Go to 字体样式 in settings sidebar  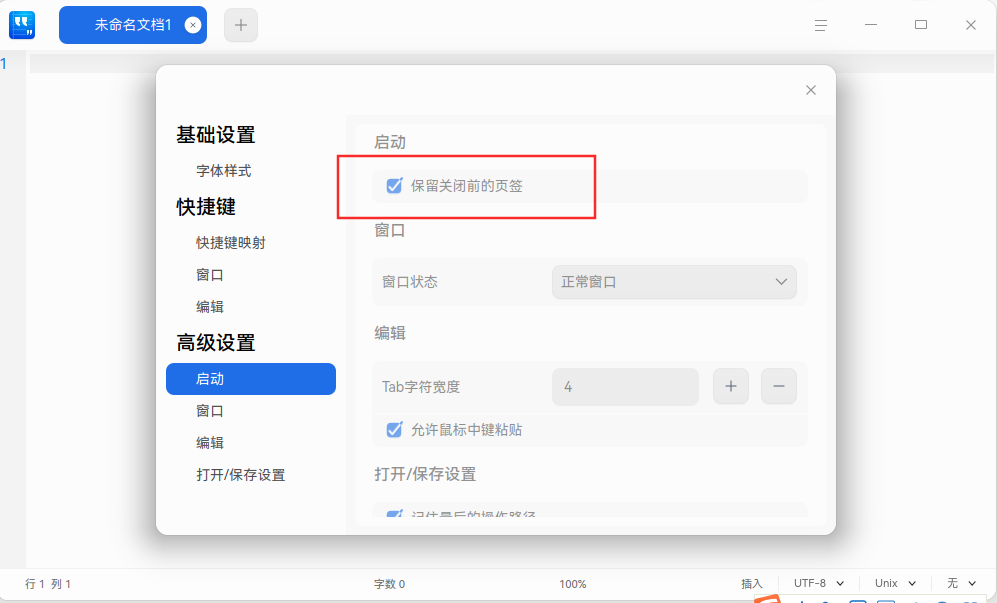pos(224,170)
